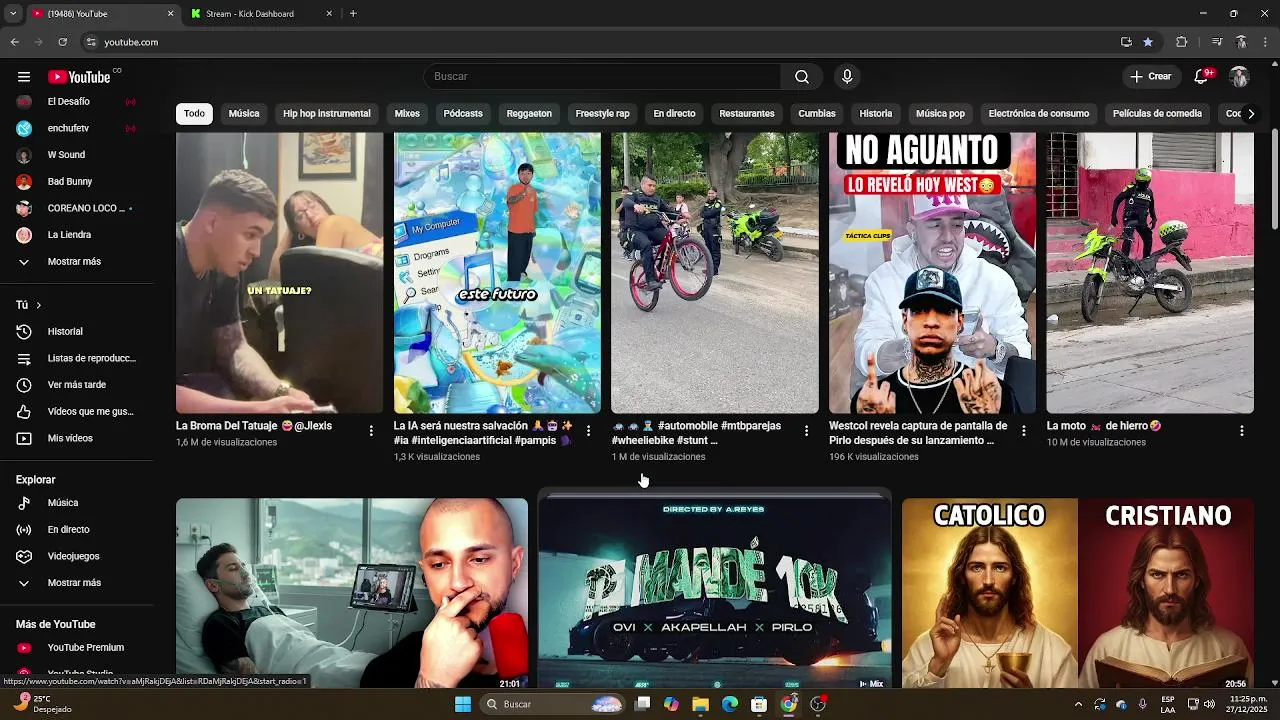Click the search magnifier button
The height and width of the screenshot is (720, 1280).
[802, 77]
